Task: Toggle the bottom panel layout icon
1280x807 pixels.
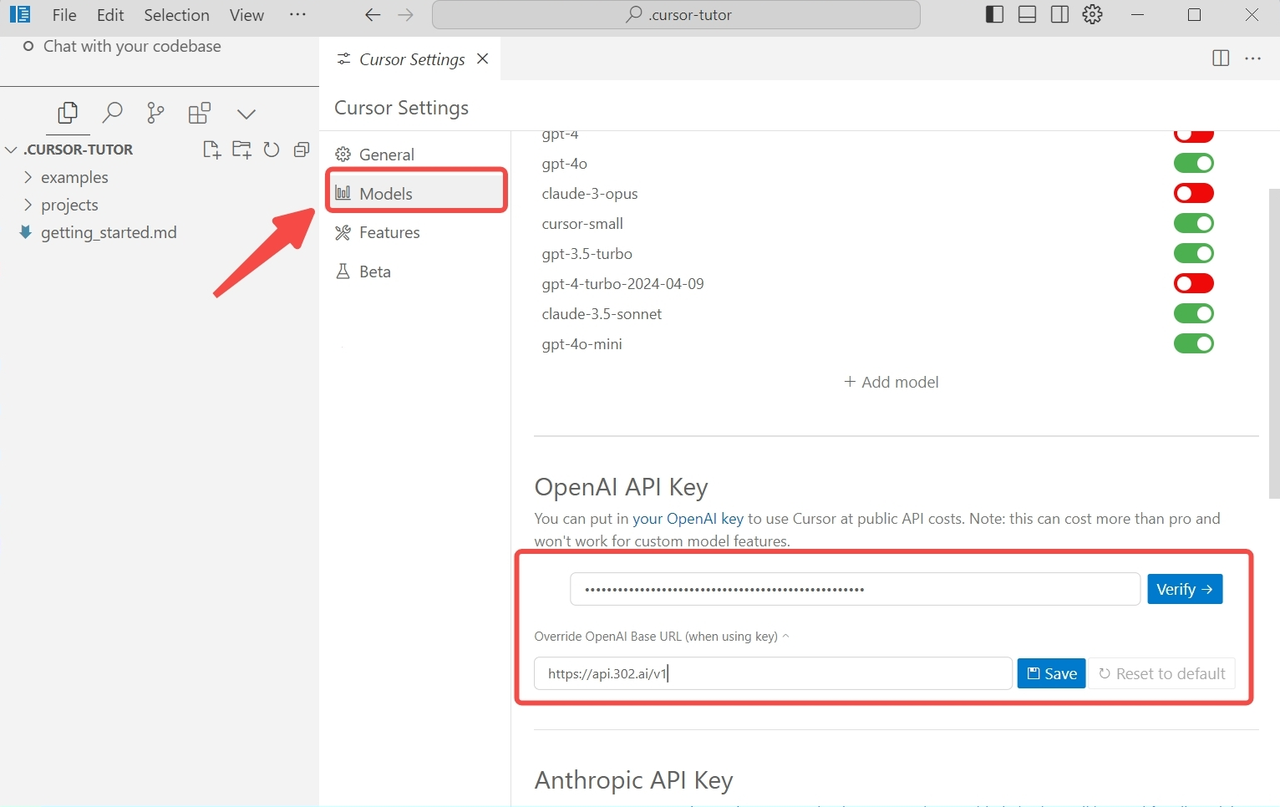Action: 1027,15
